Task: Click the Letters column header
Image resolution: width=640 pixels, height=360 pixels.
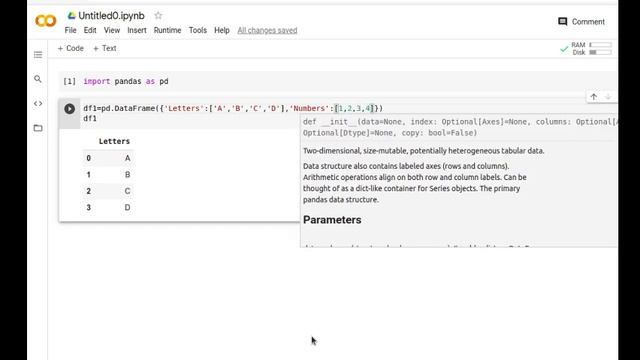Action: (x=114, y=141)
